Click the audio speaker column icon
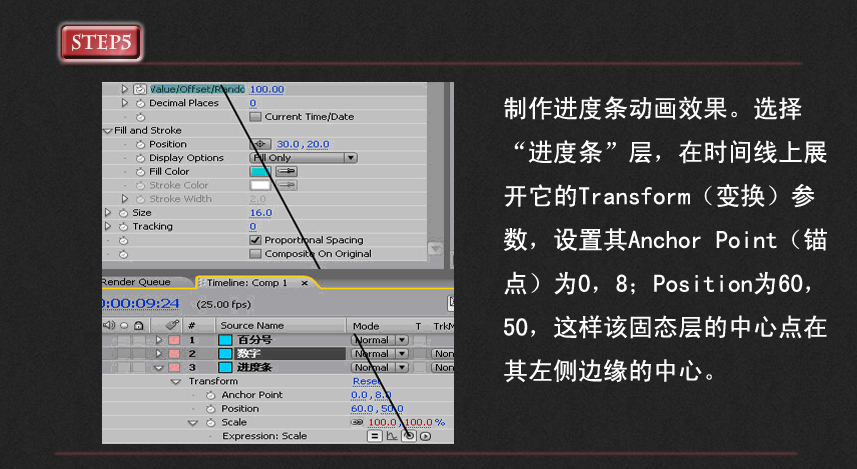This screenshot has width=857, height=469. tap(109, 325)
